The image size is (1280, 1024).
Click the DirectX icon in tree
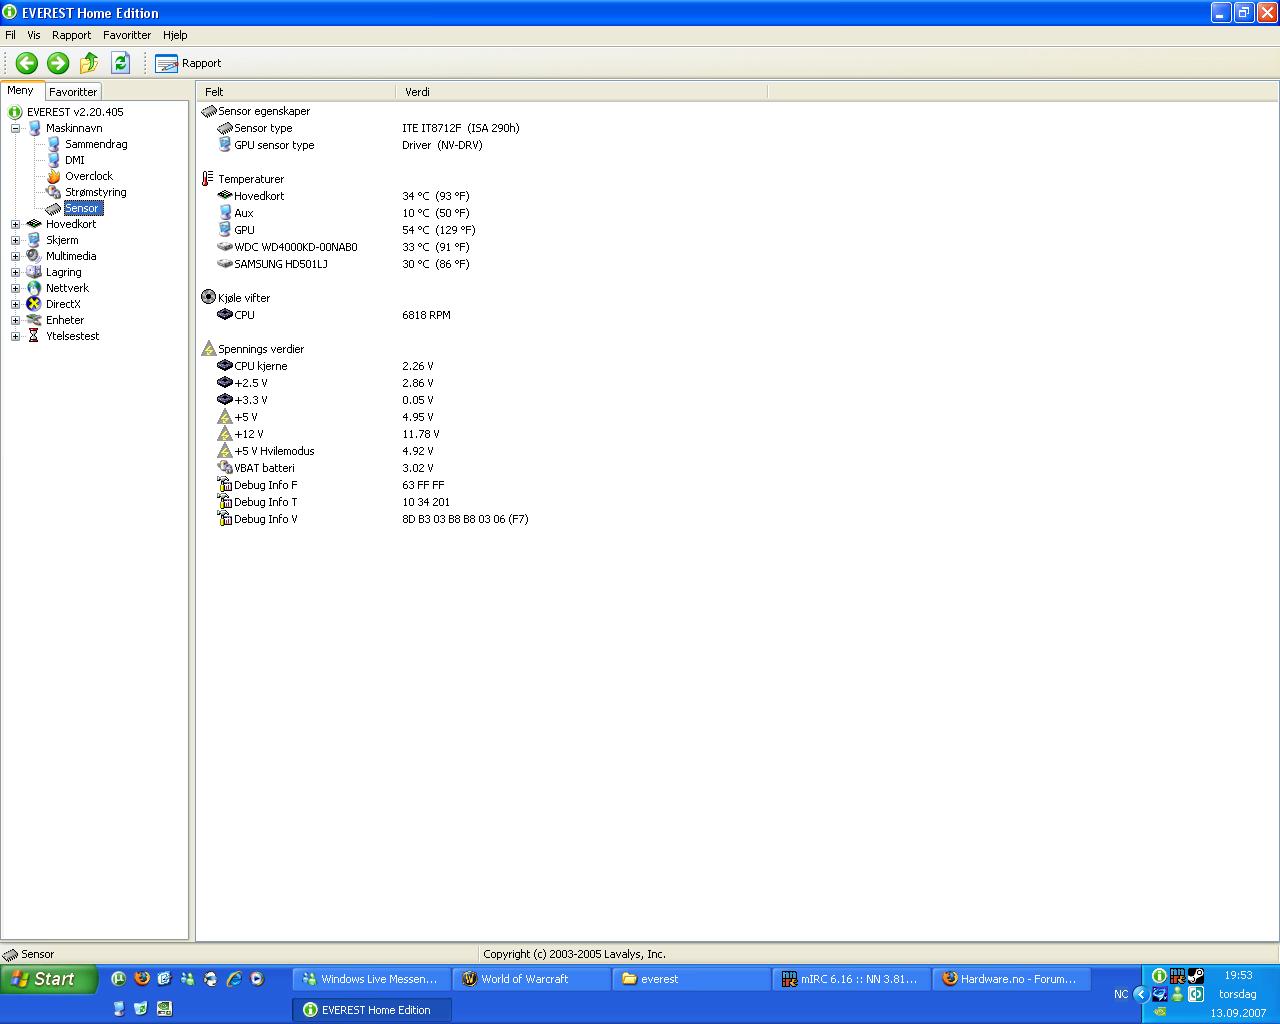[x=34, y=304]
